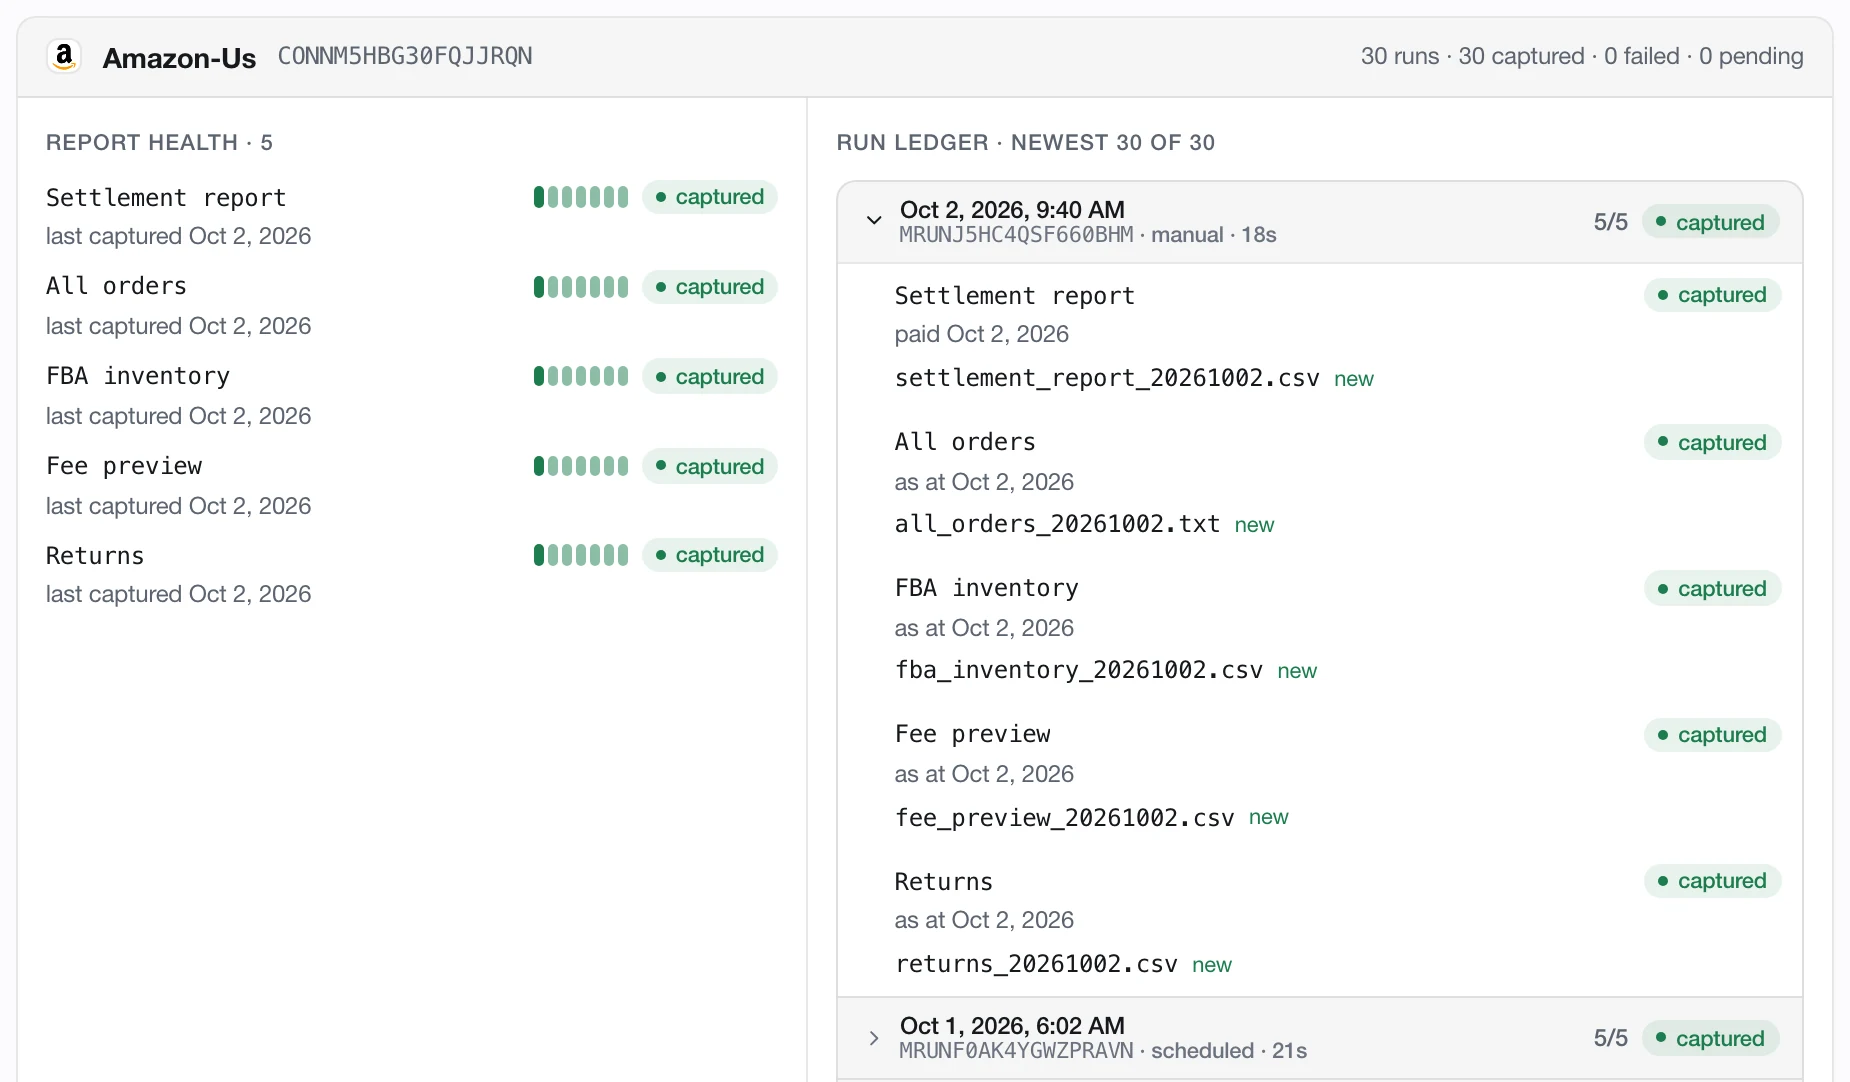
Task: Expand the Oct 1, 2026 6:02 AM run
Action: 874,1038
